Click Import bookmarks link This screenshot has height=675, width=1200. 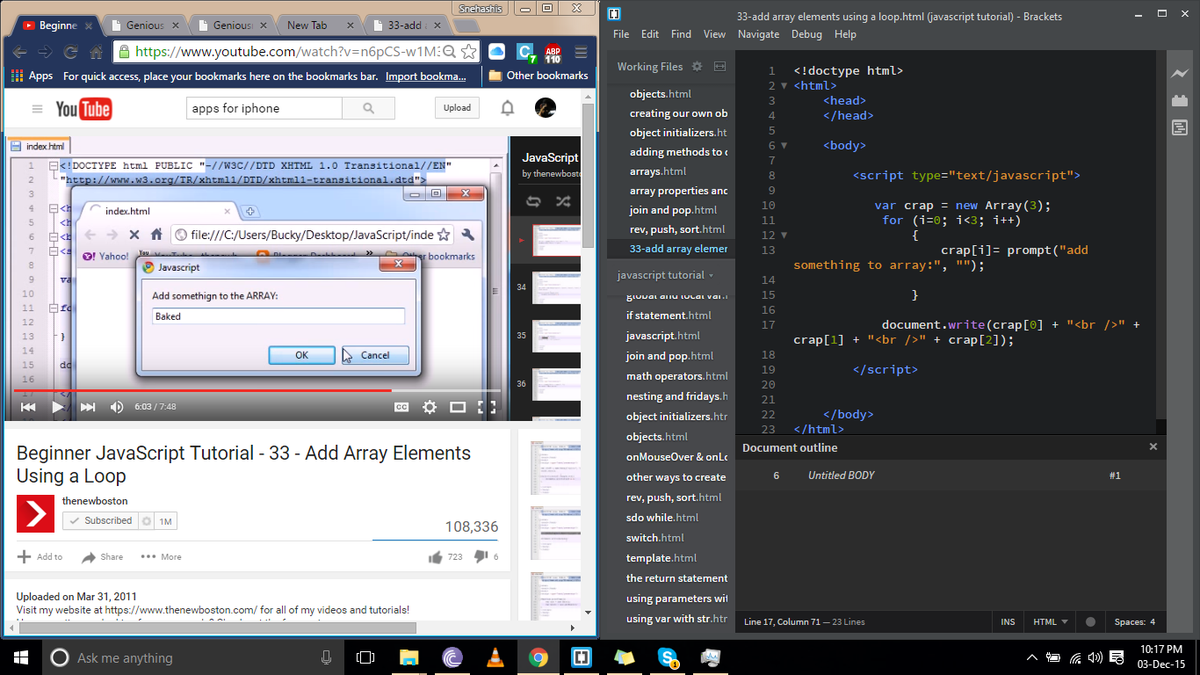click(x=426, y=76)
